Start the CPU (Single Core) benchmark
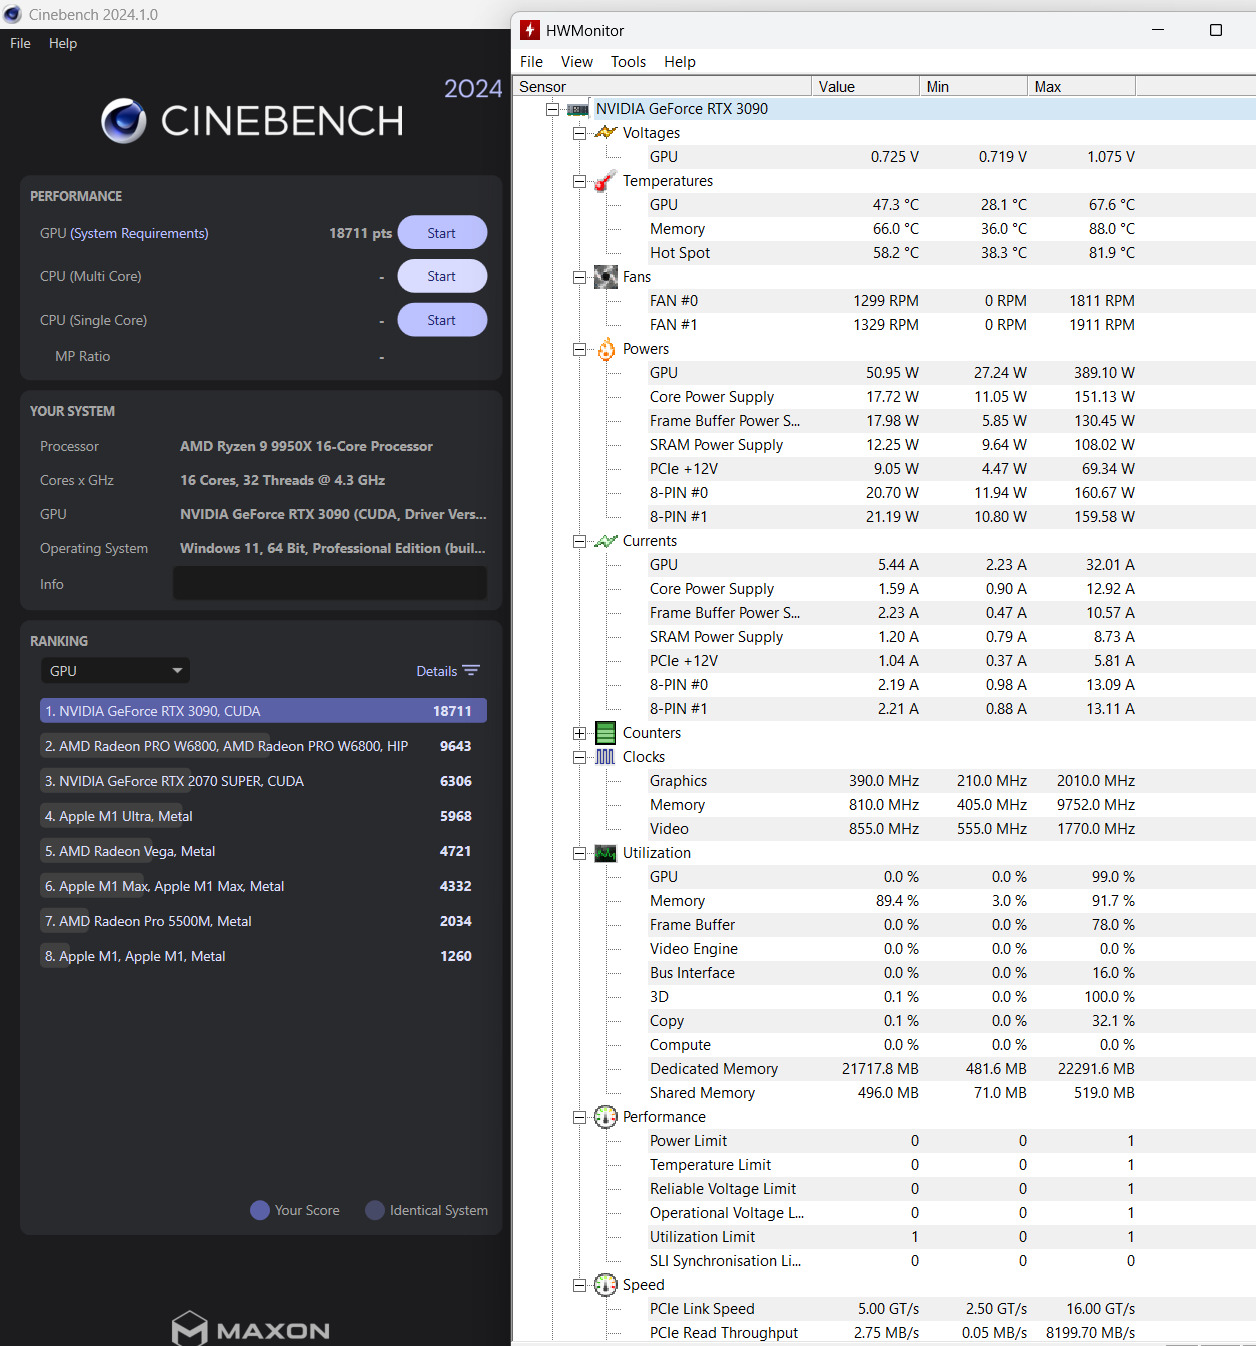1256x1346 pixels. point(442,320)
